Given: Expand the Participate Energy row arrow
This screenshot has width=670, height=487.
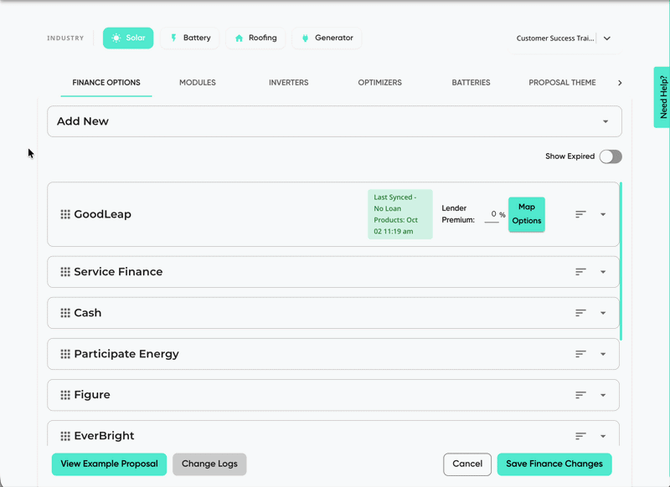Looking at the screenshot, I should [603, 354].
